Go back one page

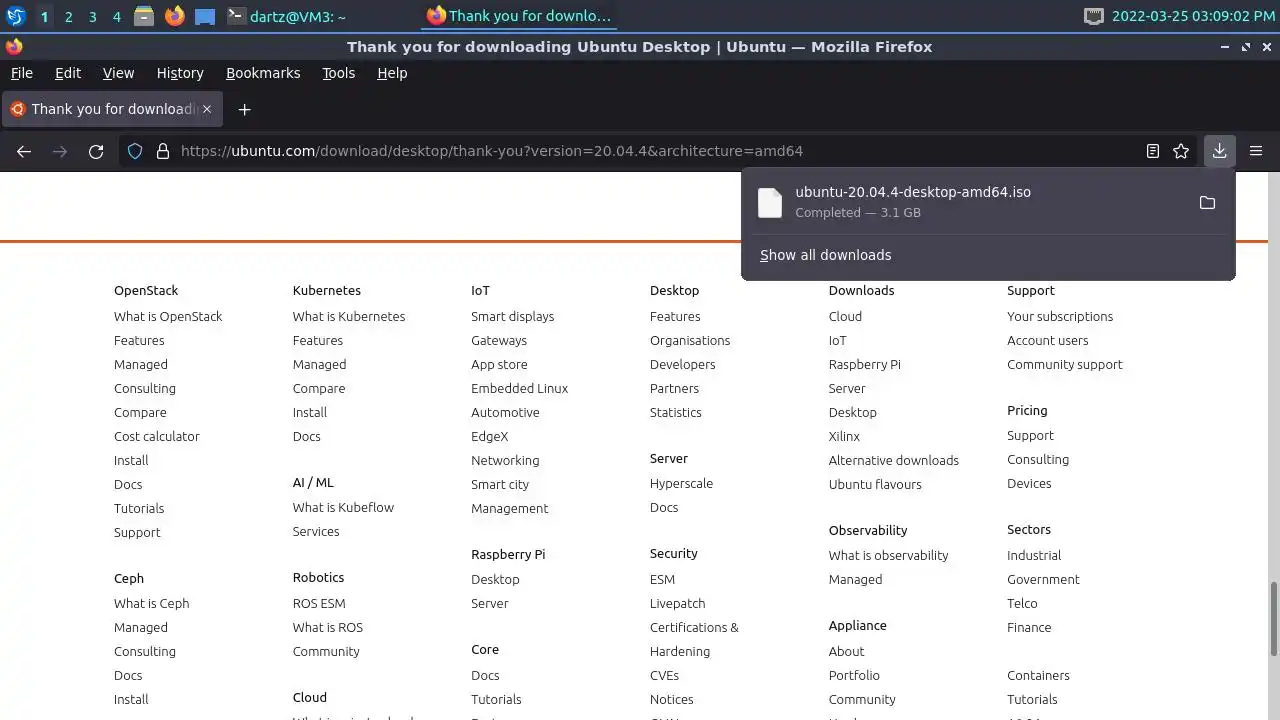click(x=24, y=151)
